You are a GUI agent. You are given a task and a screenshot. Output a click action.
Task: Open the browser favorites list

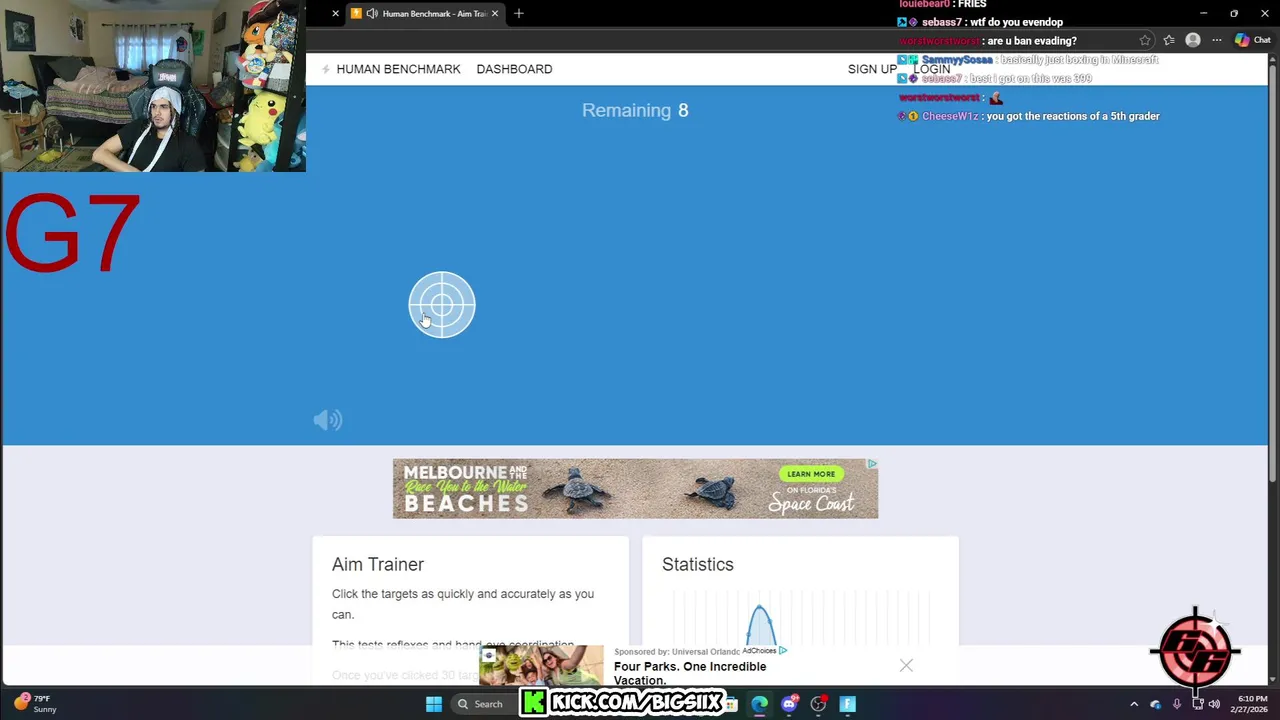pos(1169,41)
